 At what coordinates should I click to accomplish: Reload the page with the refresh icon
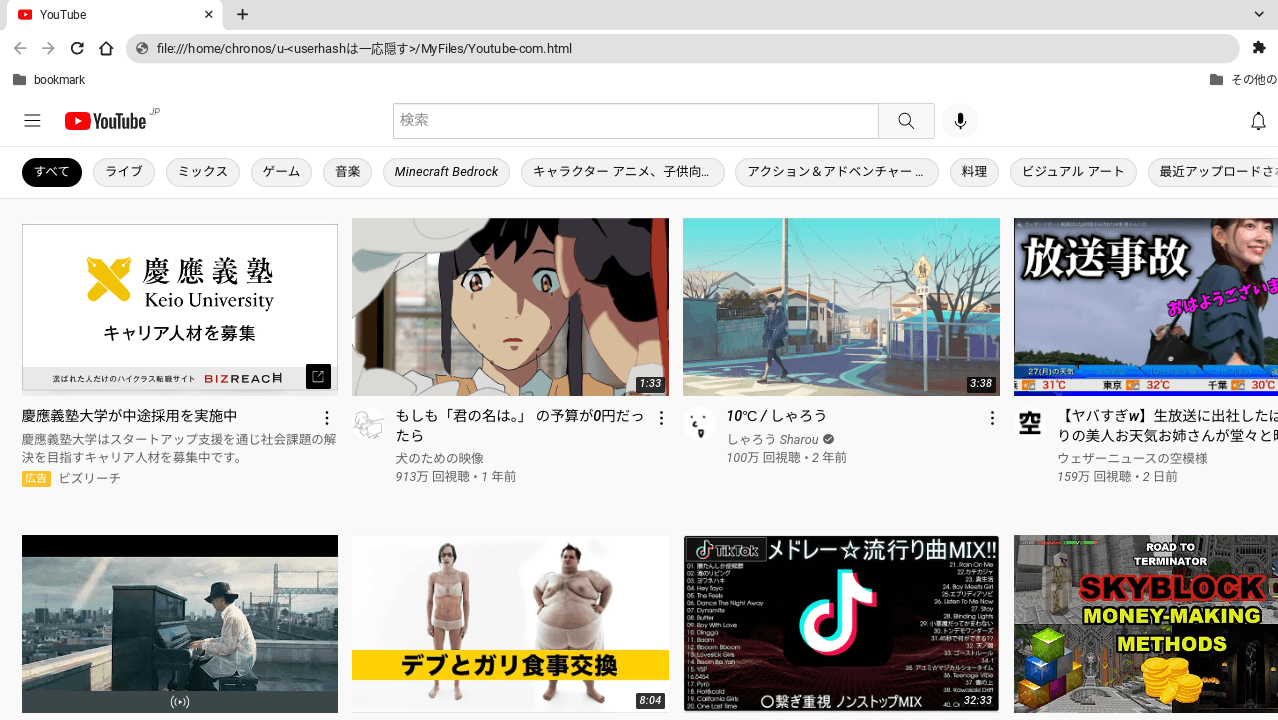[76, 47]
